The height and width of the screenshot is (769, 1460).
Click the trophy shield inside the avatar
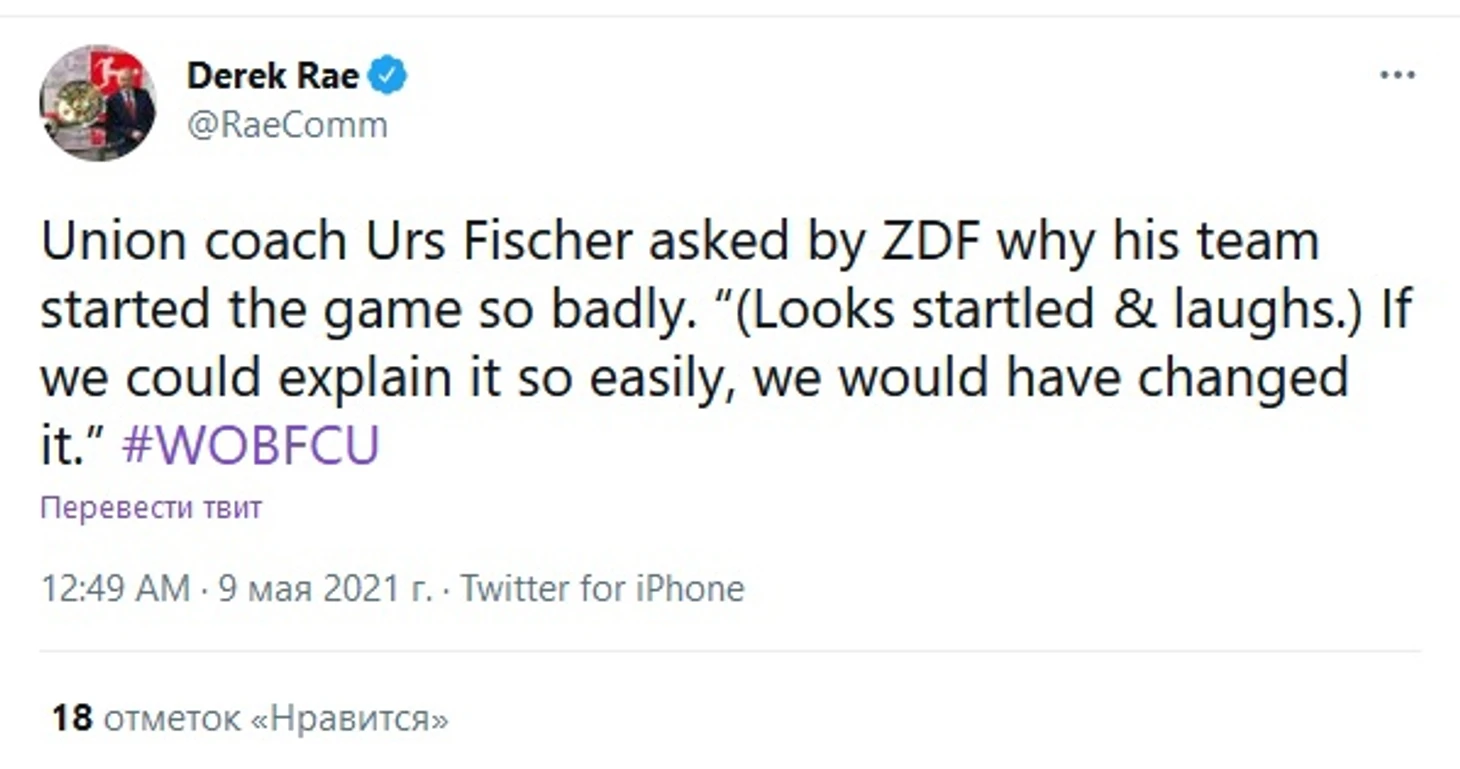(x=75, y=104)
